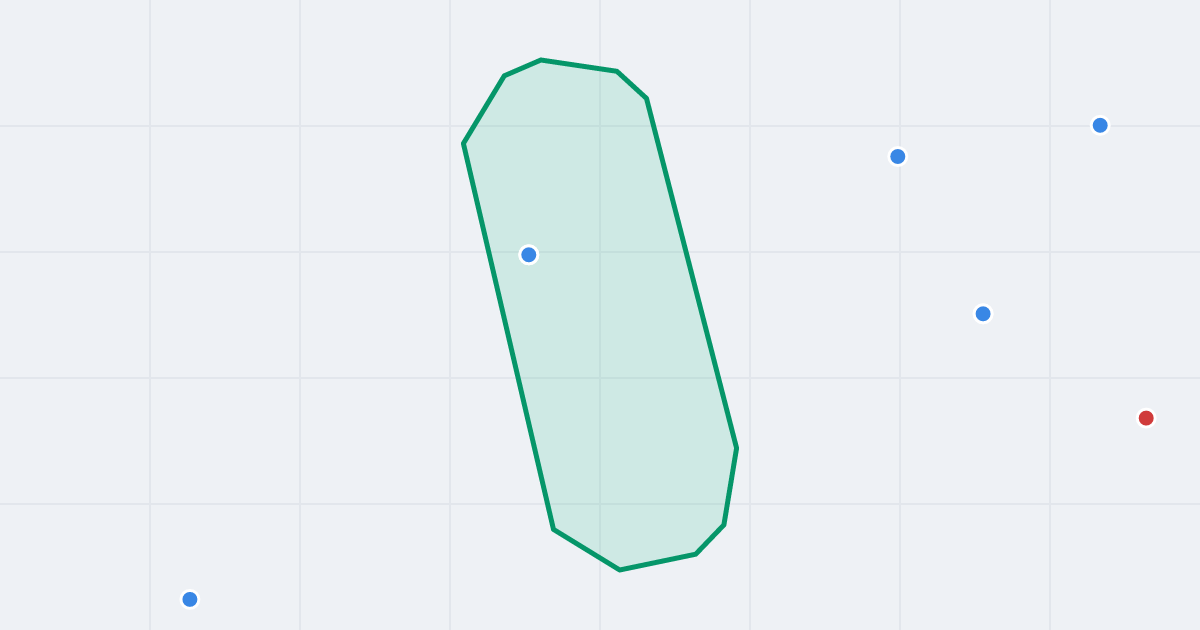Click the blue point nearest the bottom-left corner
1200x630 pixels.
pyautogui.click(x=190, y=599)
